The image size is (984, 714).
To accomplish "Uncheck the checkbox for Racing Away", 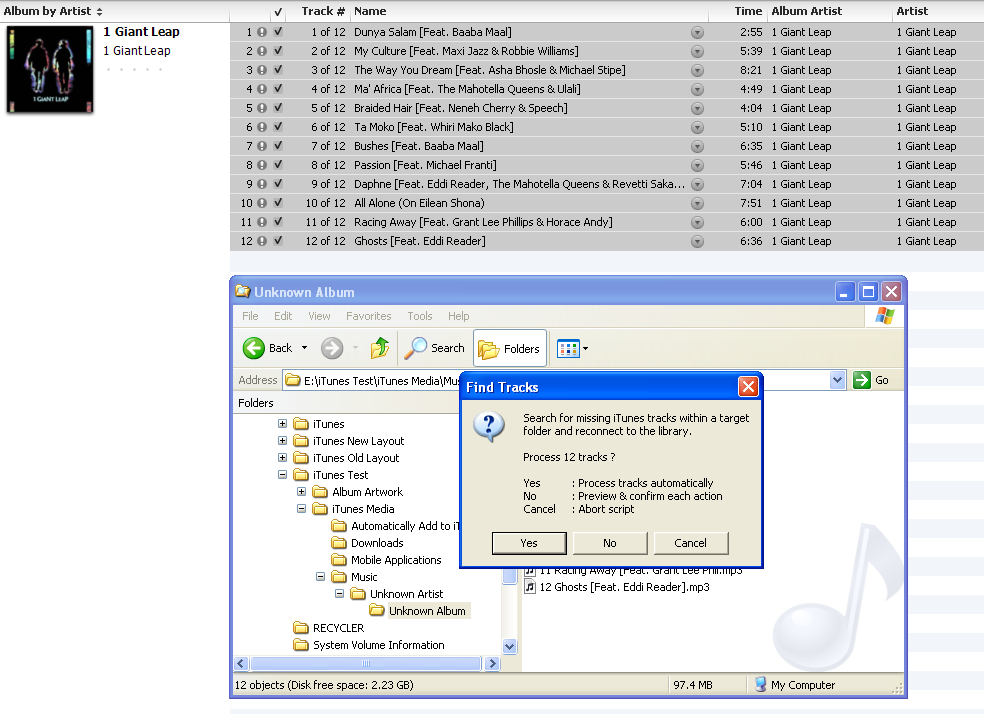I will pos(278,221).
